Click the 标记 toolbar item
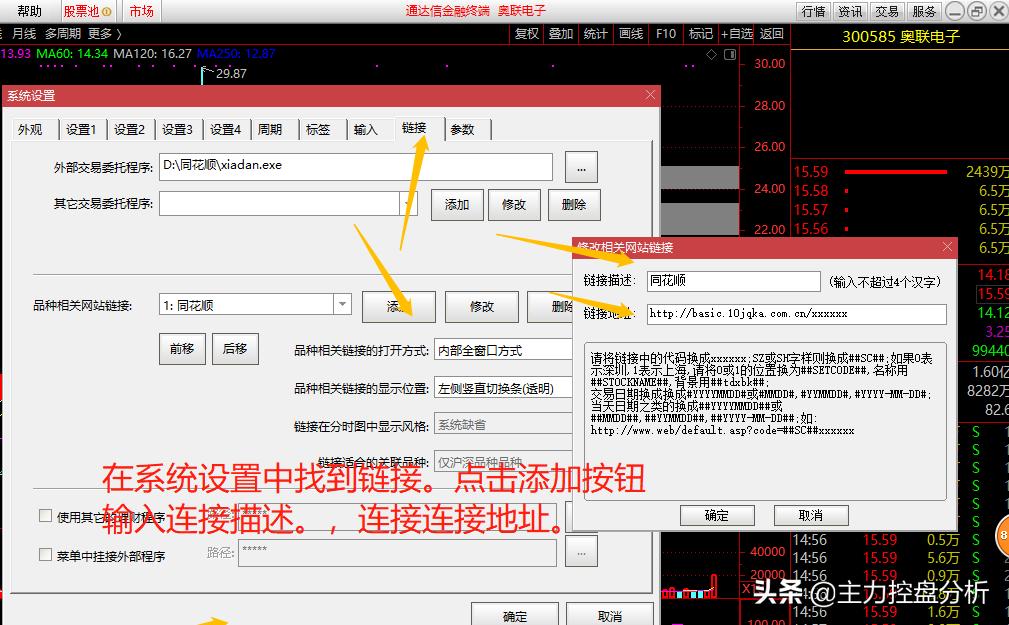 pos(700,33)
